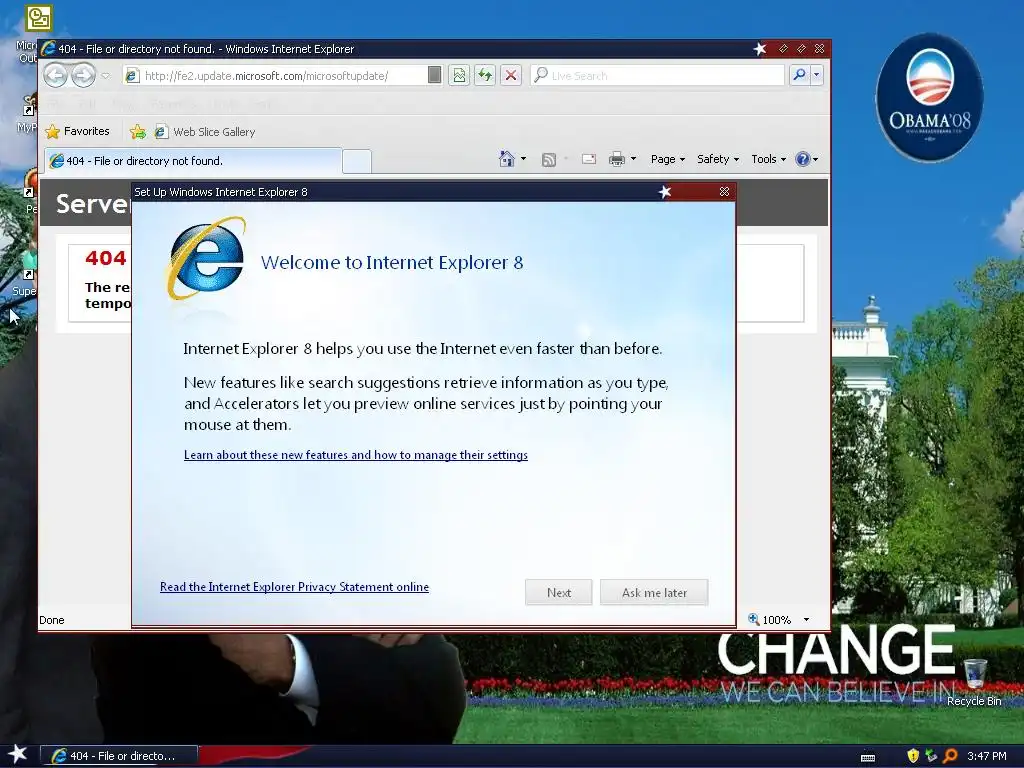Click the page icon left of the URL
This screenshot has width=1024, height=768.
132,76
